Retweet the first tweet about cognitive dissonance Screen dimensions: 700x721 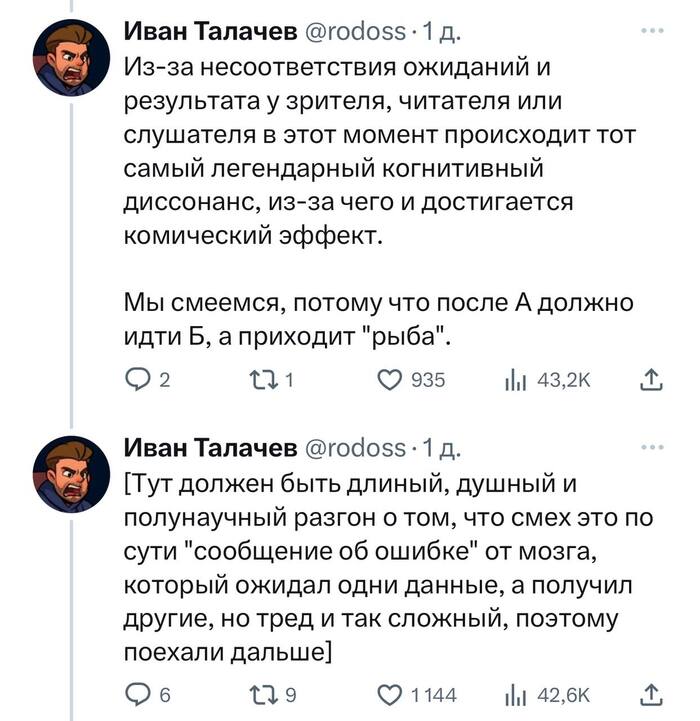click(x=259, y=381)
